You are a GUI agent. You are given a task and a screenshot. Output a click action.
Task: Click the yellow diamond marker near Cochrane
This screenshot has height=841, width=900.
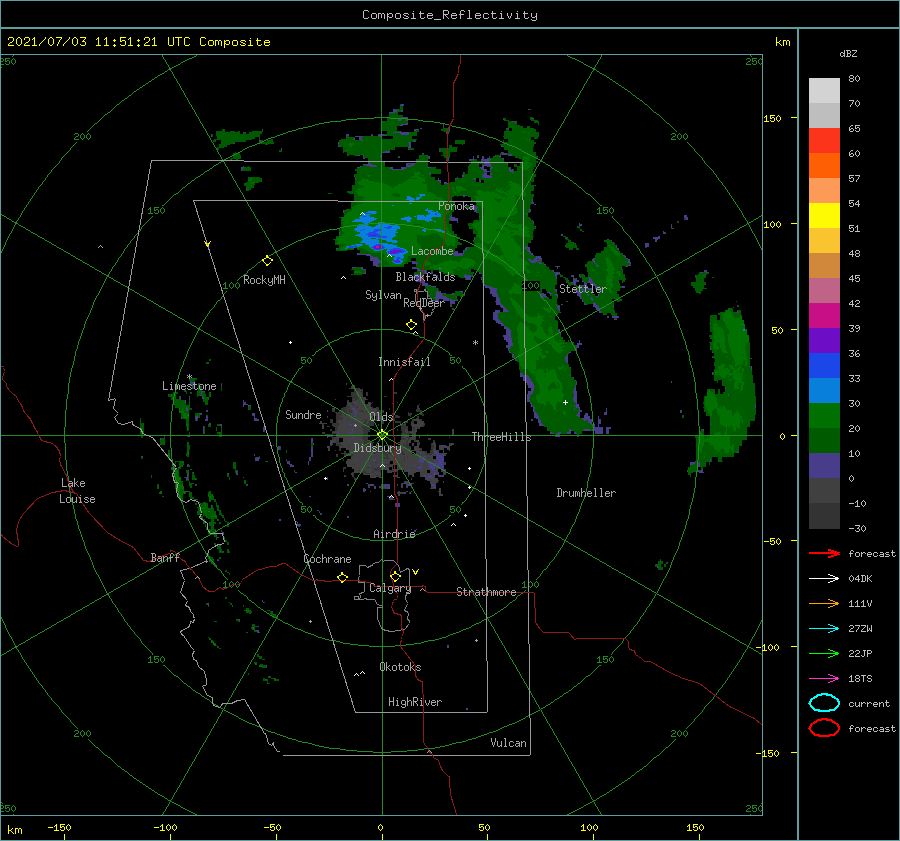343,577
